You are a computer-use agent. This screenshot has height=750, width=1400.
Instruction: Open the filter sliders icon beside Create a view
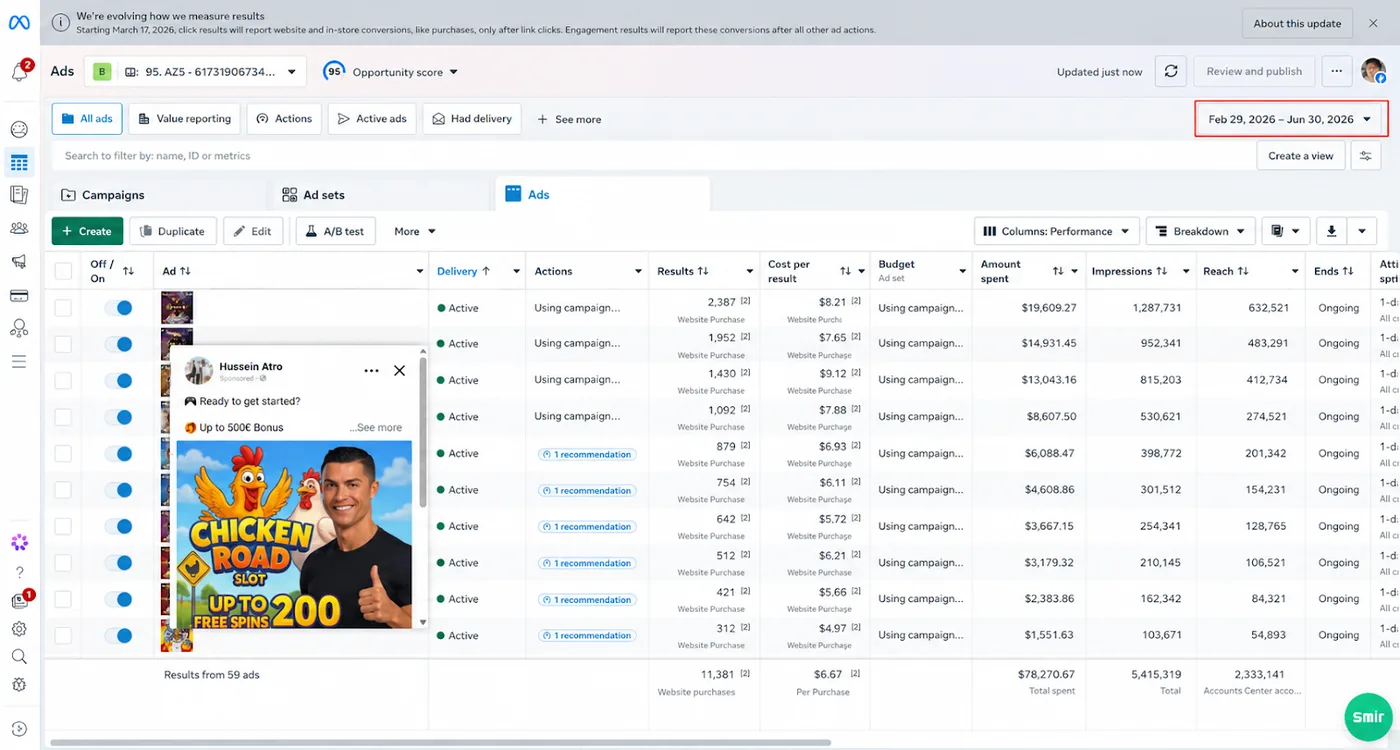point(1365,156)
